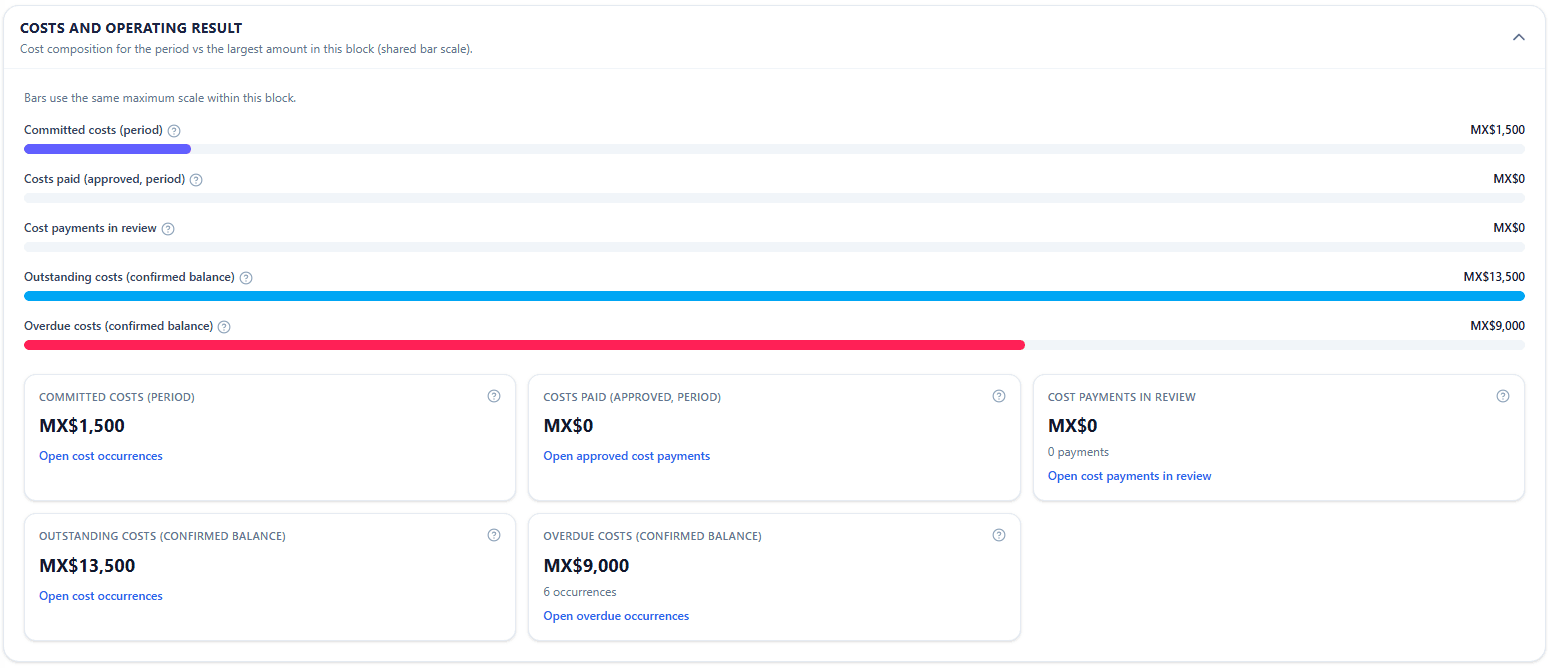Select the MX$13,500 value beside Outstanding costs bar
This screenshot has width=1548, height=668.
click(x=1494, y=277)
